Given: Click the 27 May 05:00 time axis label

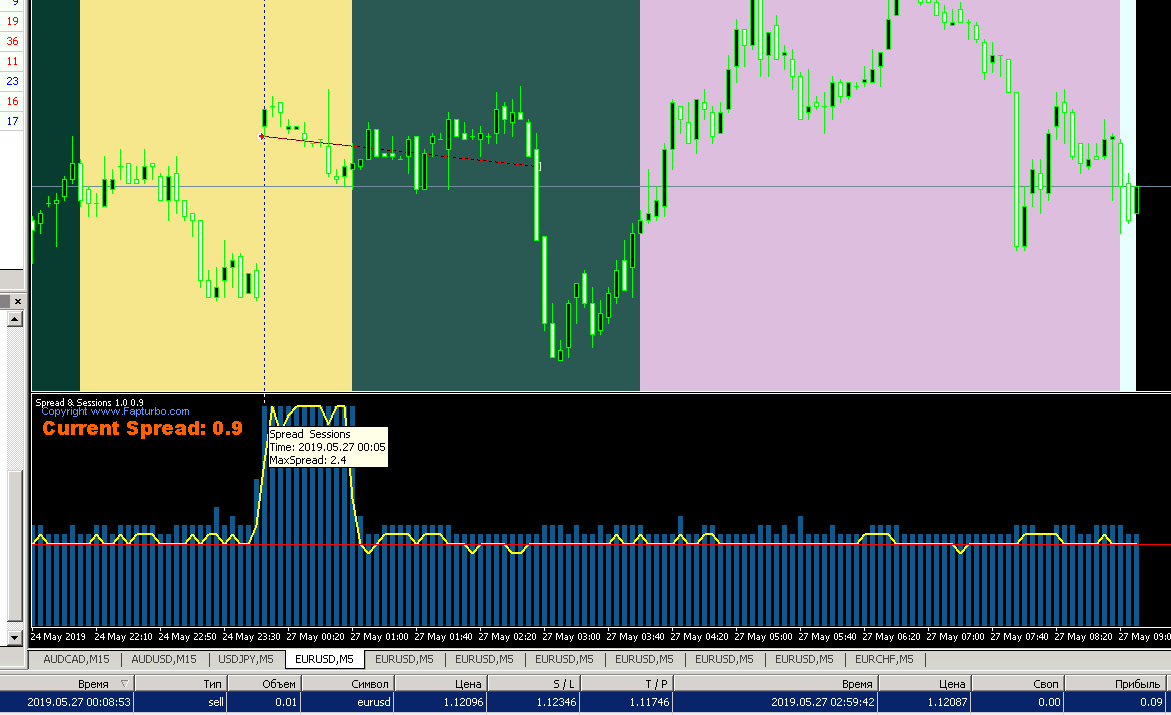Looking at the screenshot, I should [763, 637].
